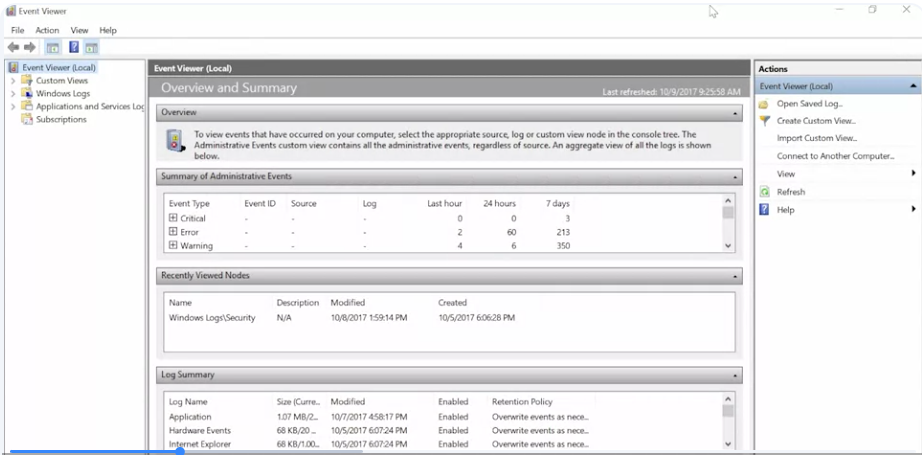
Task: Open the View menu in menu bar
Action: 79,30
